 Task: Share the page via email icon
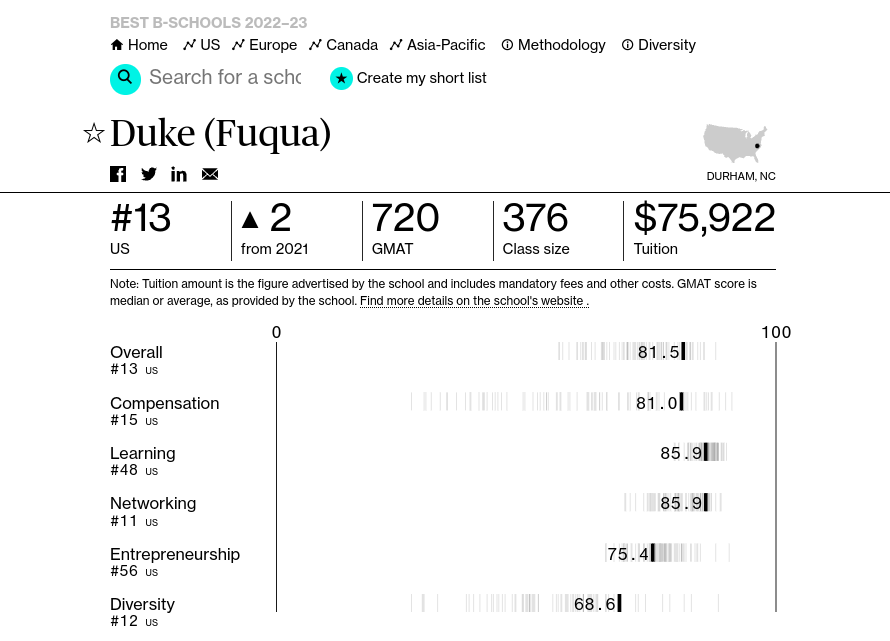click(210, 174)
